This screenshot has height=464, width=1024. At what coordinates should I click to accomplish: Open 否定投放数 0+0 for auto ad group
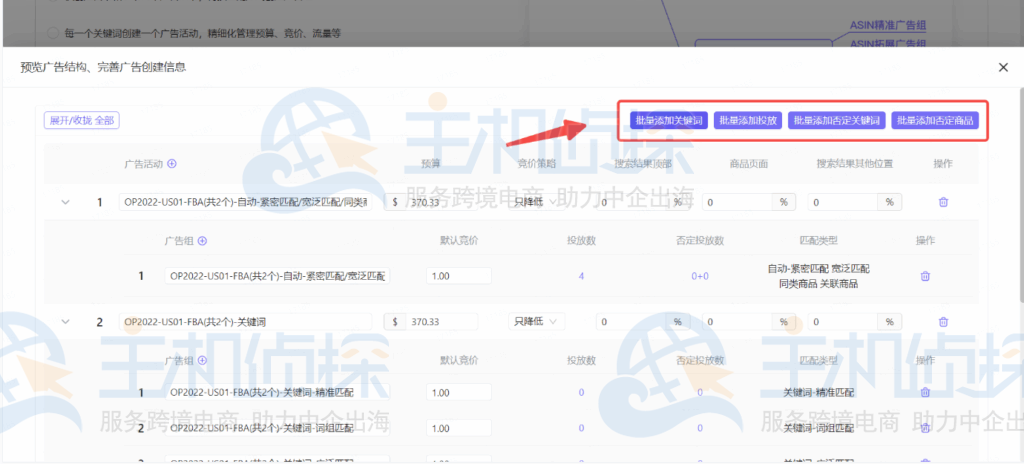700,276
